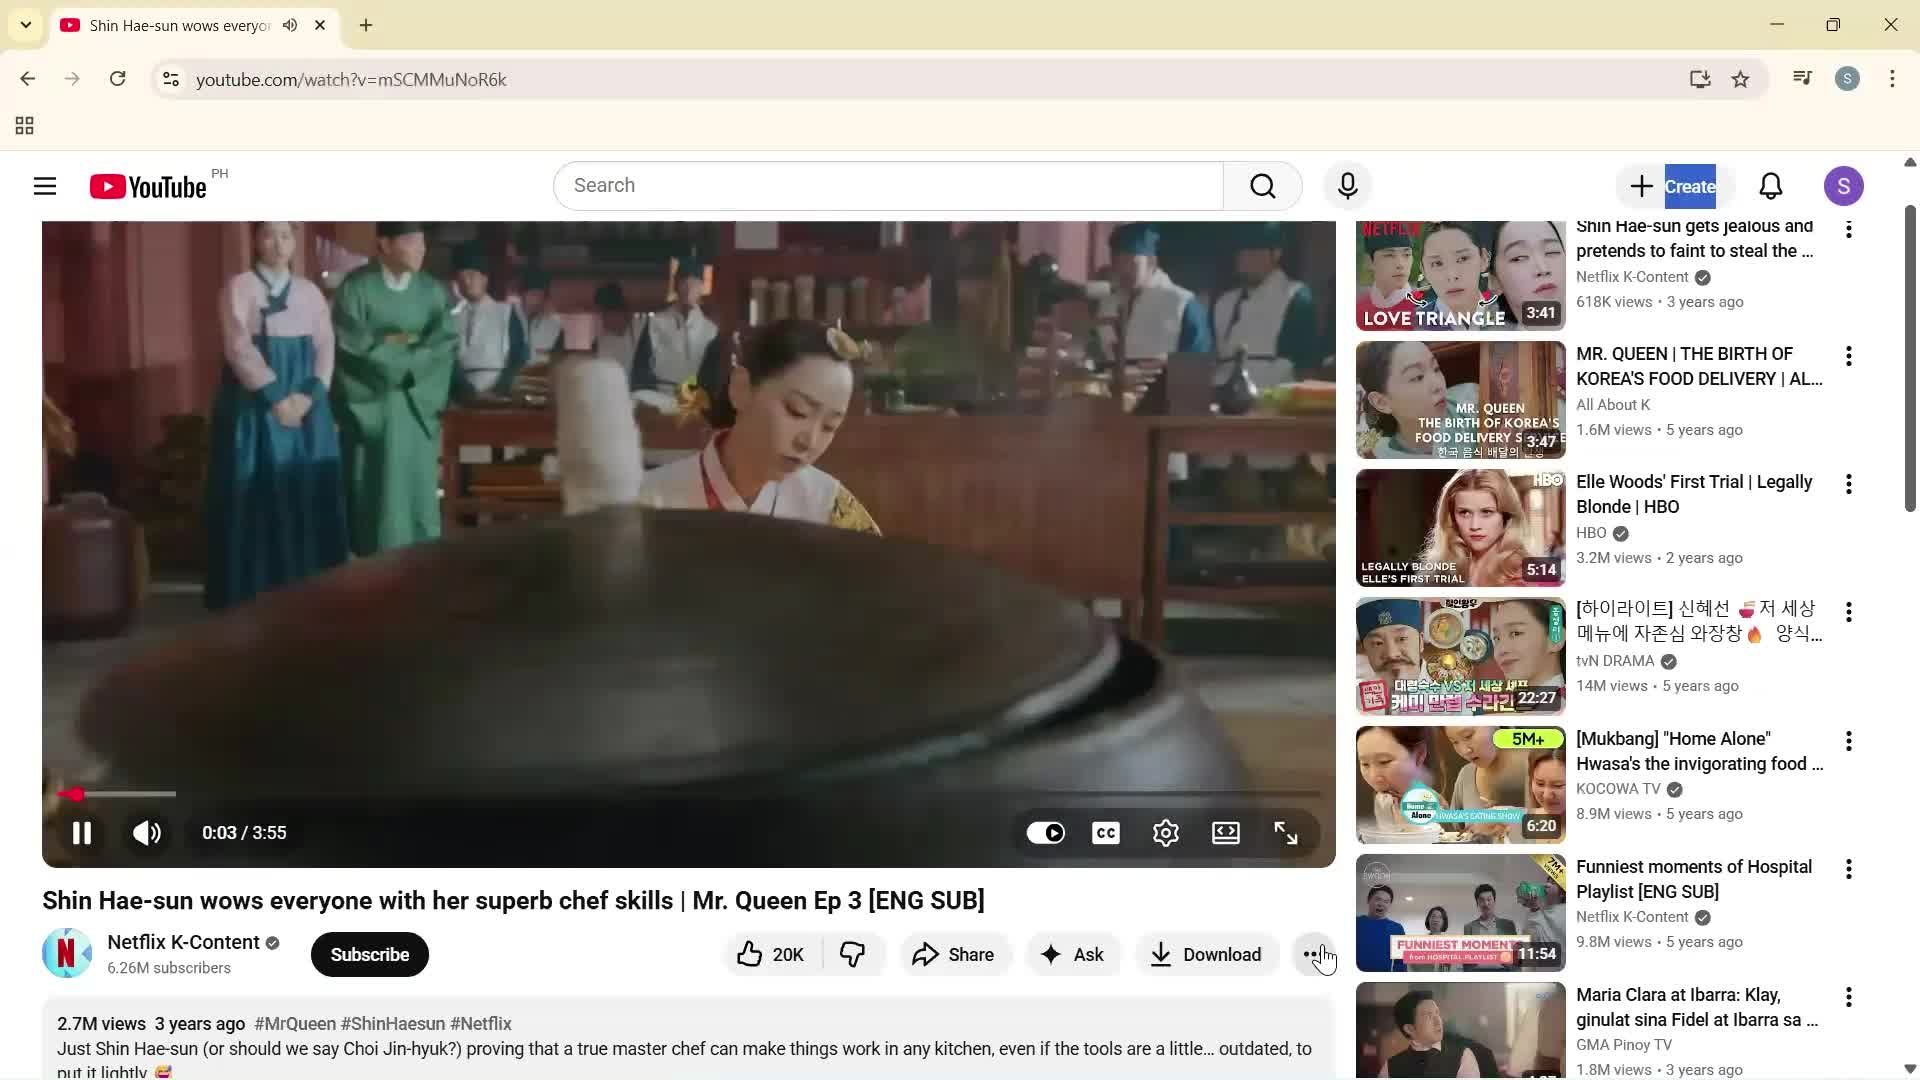Open the YouTube guide hamburger menu

45,185
